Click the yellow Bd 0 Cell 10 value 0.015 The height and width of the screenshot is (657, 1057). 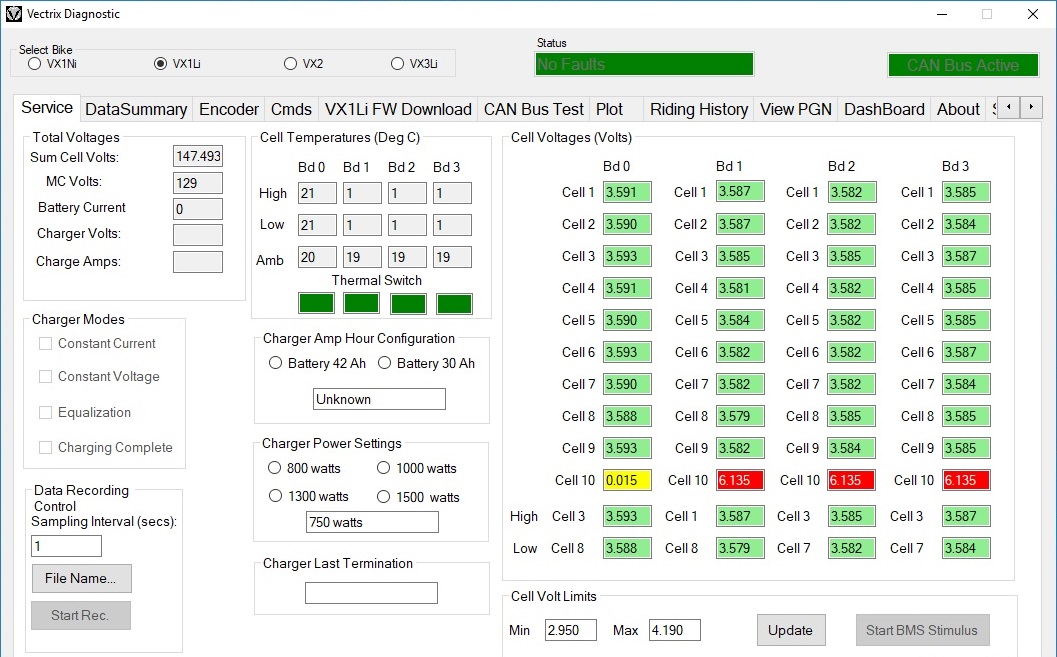pos(627,480)
